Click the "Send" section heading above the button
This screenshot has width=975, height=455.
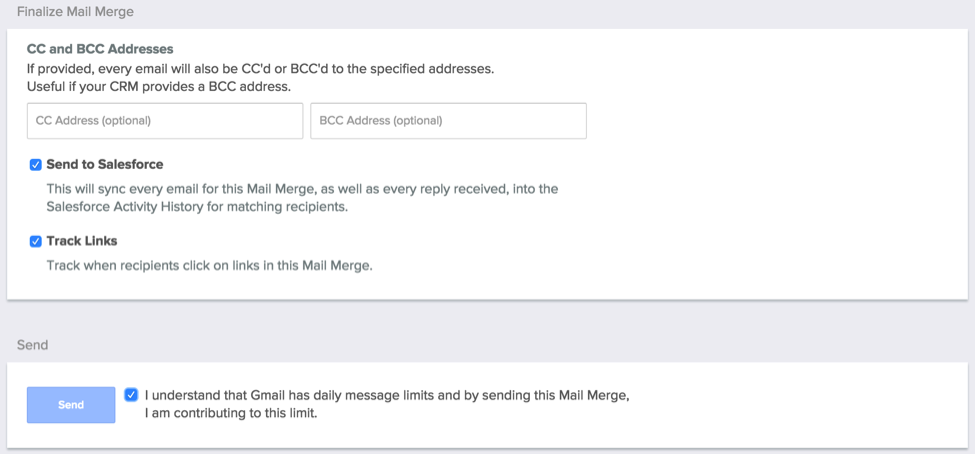33,345
